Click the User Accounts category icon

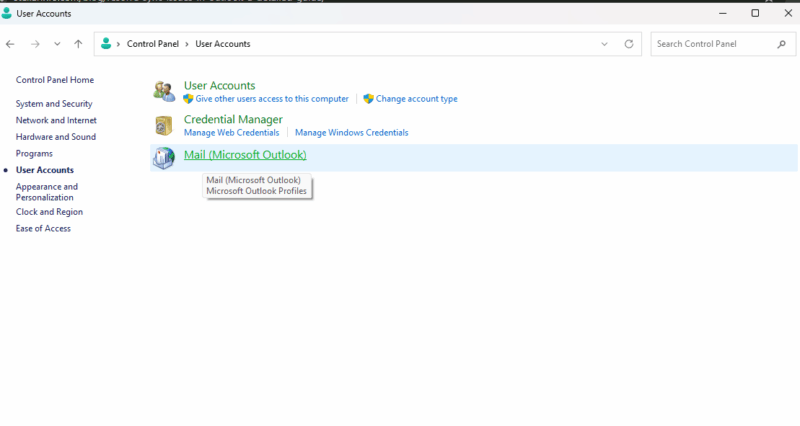coord(164,92)
